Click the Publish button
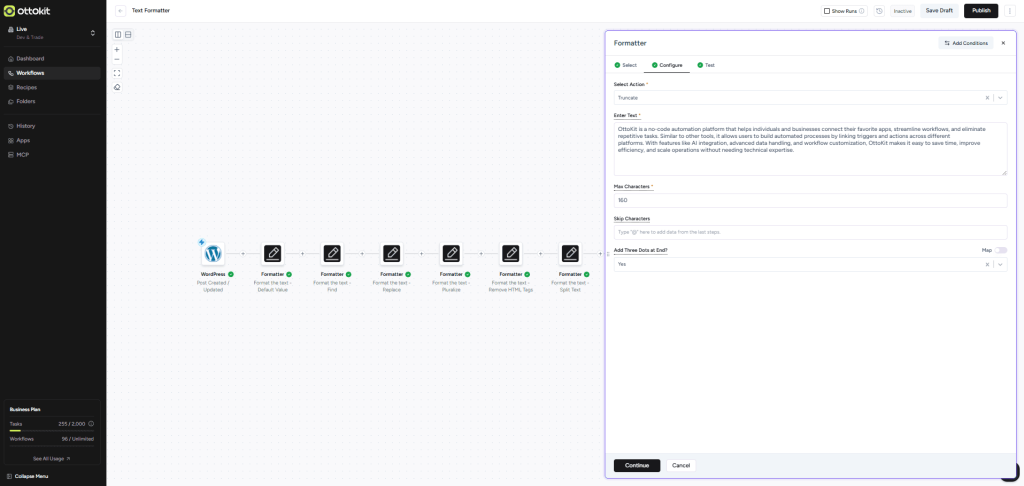The image size is (1024, 486). [x=980, y=11]
